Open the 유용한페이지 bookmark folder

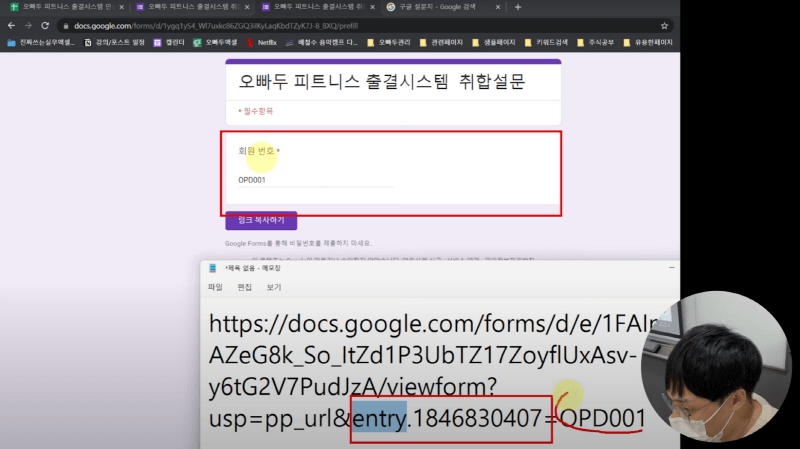[648, 42]
